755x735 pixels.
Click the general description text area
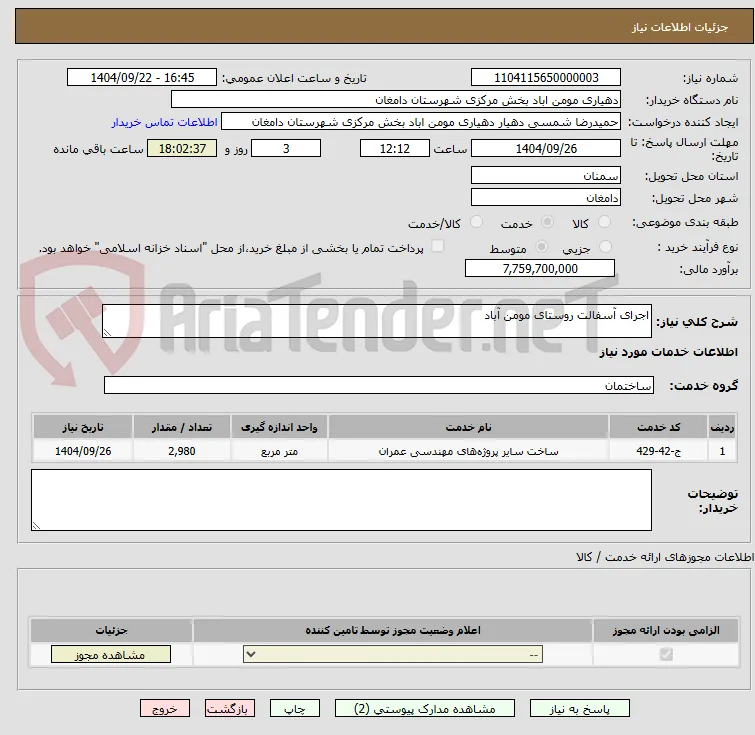(x=377, y=321)
